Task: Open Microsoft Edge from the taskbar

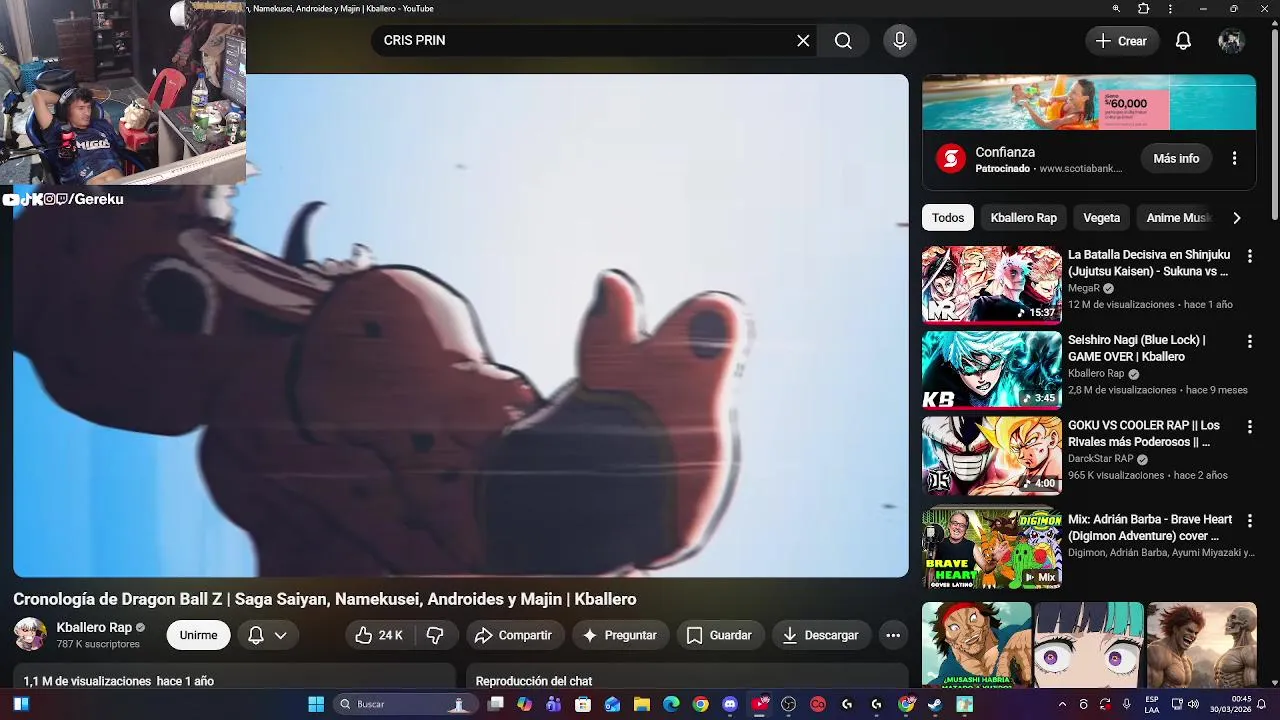Action: coord(671,704)
